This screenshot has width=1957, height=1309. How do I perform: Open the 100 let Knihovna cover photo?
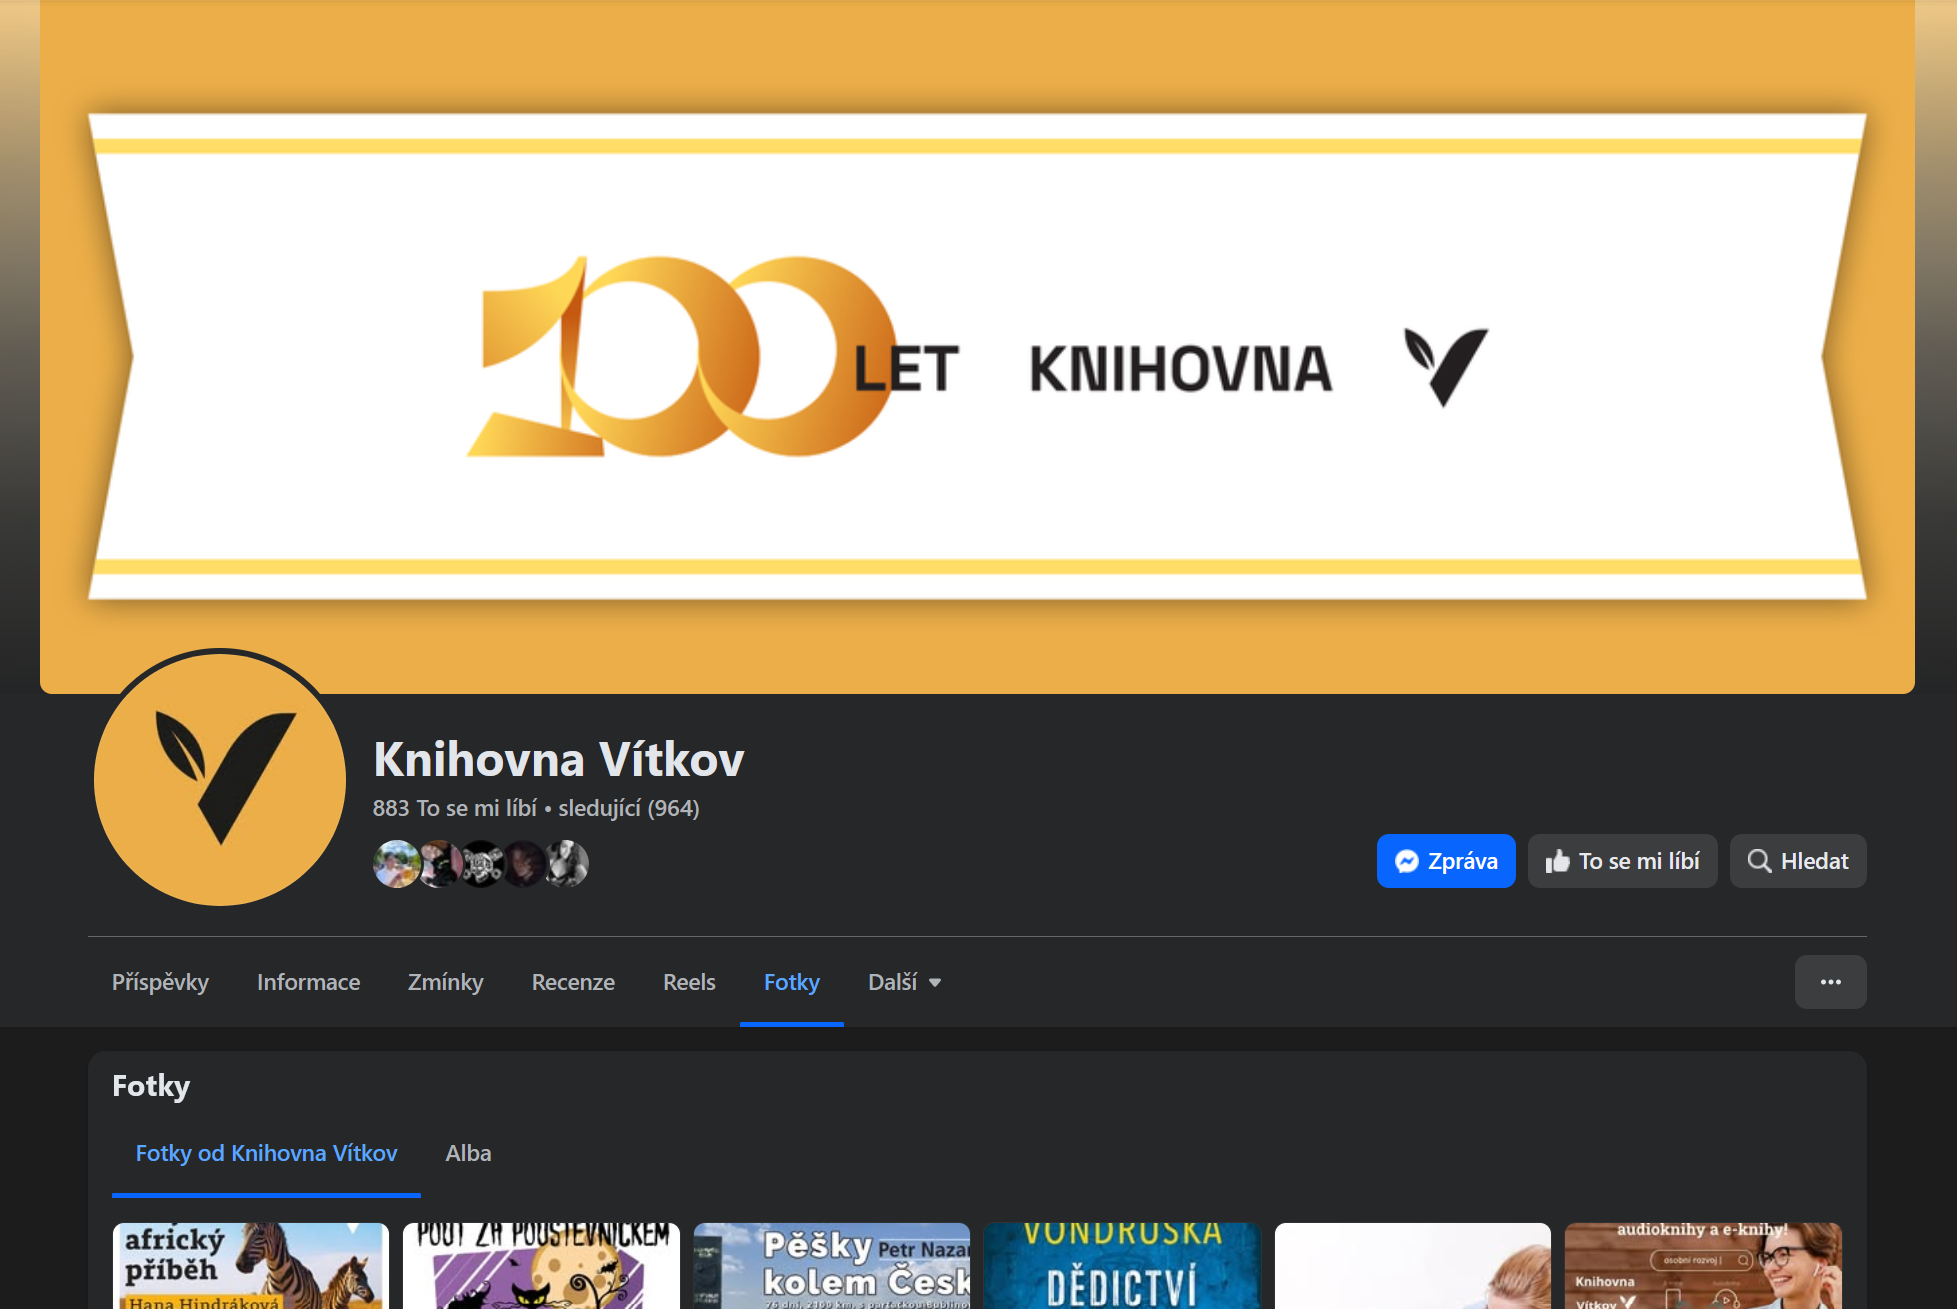(977, 347)
